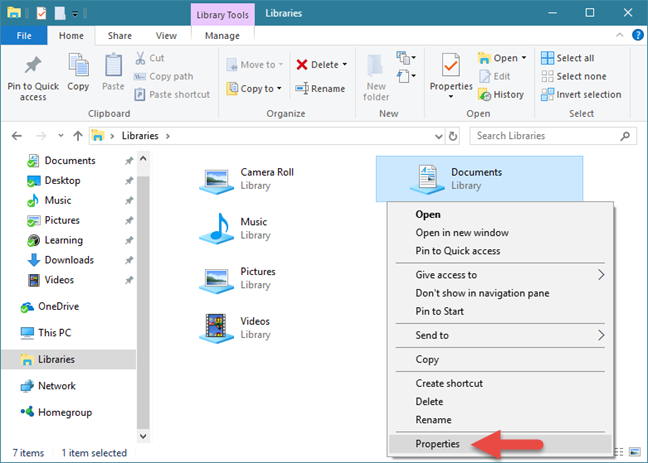Image resolution: width=648 pixels, height=463 pixels.
Task: Select the Copy path command
Action: point(164,76)
